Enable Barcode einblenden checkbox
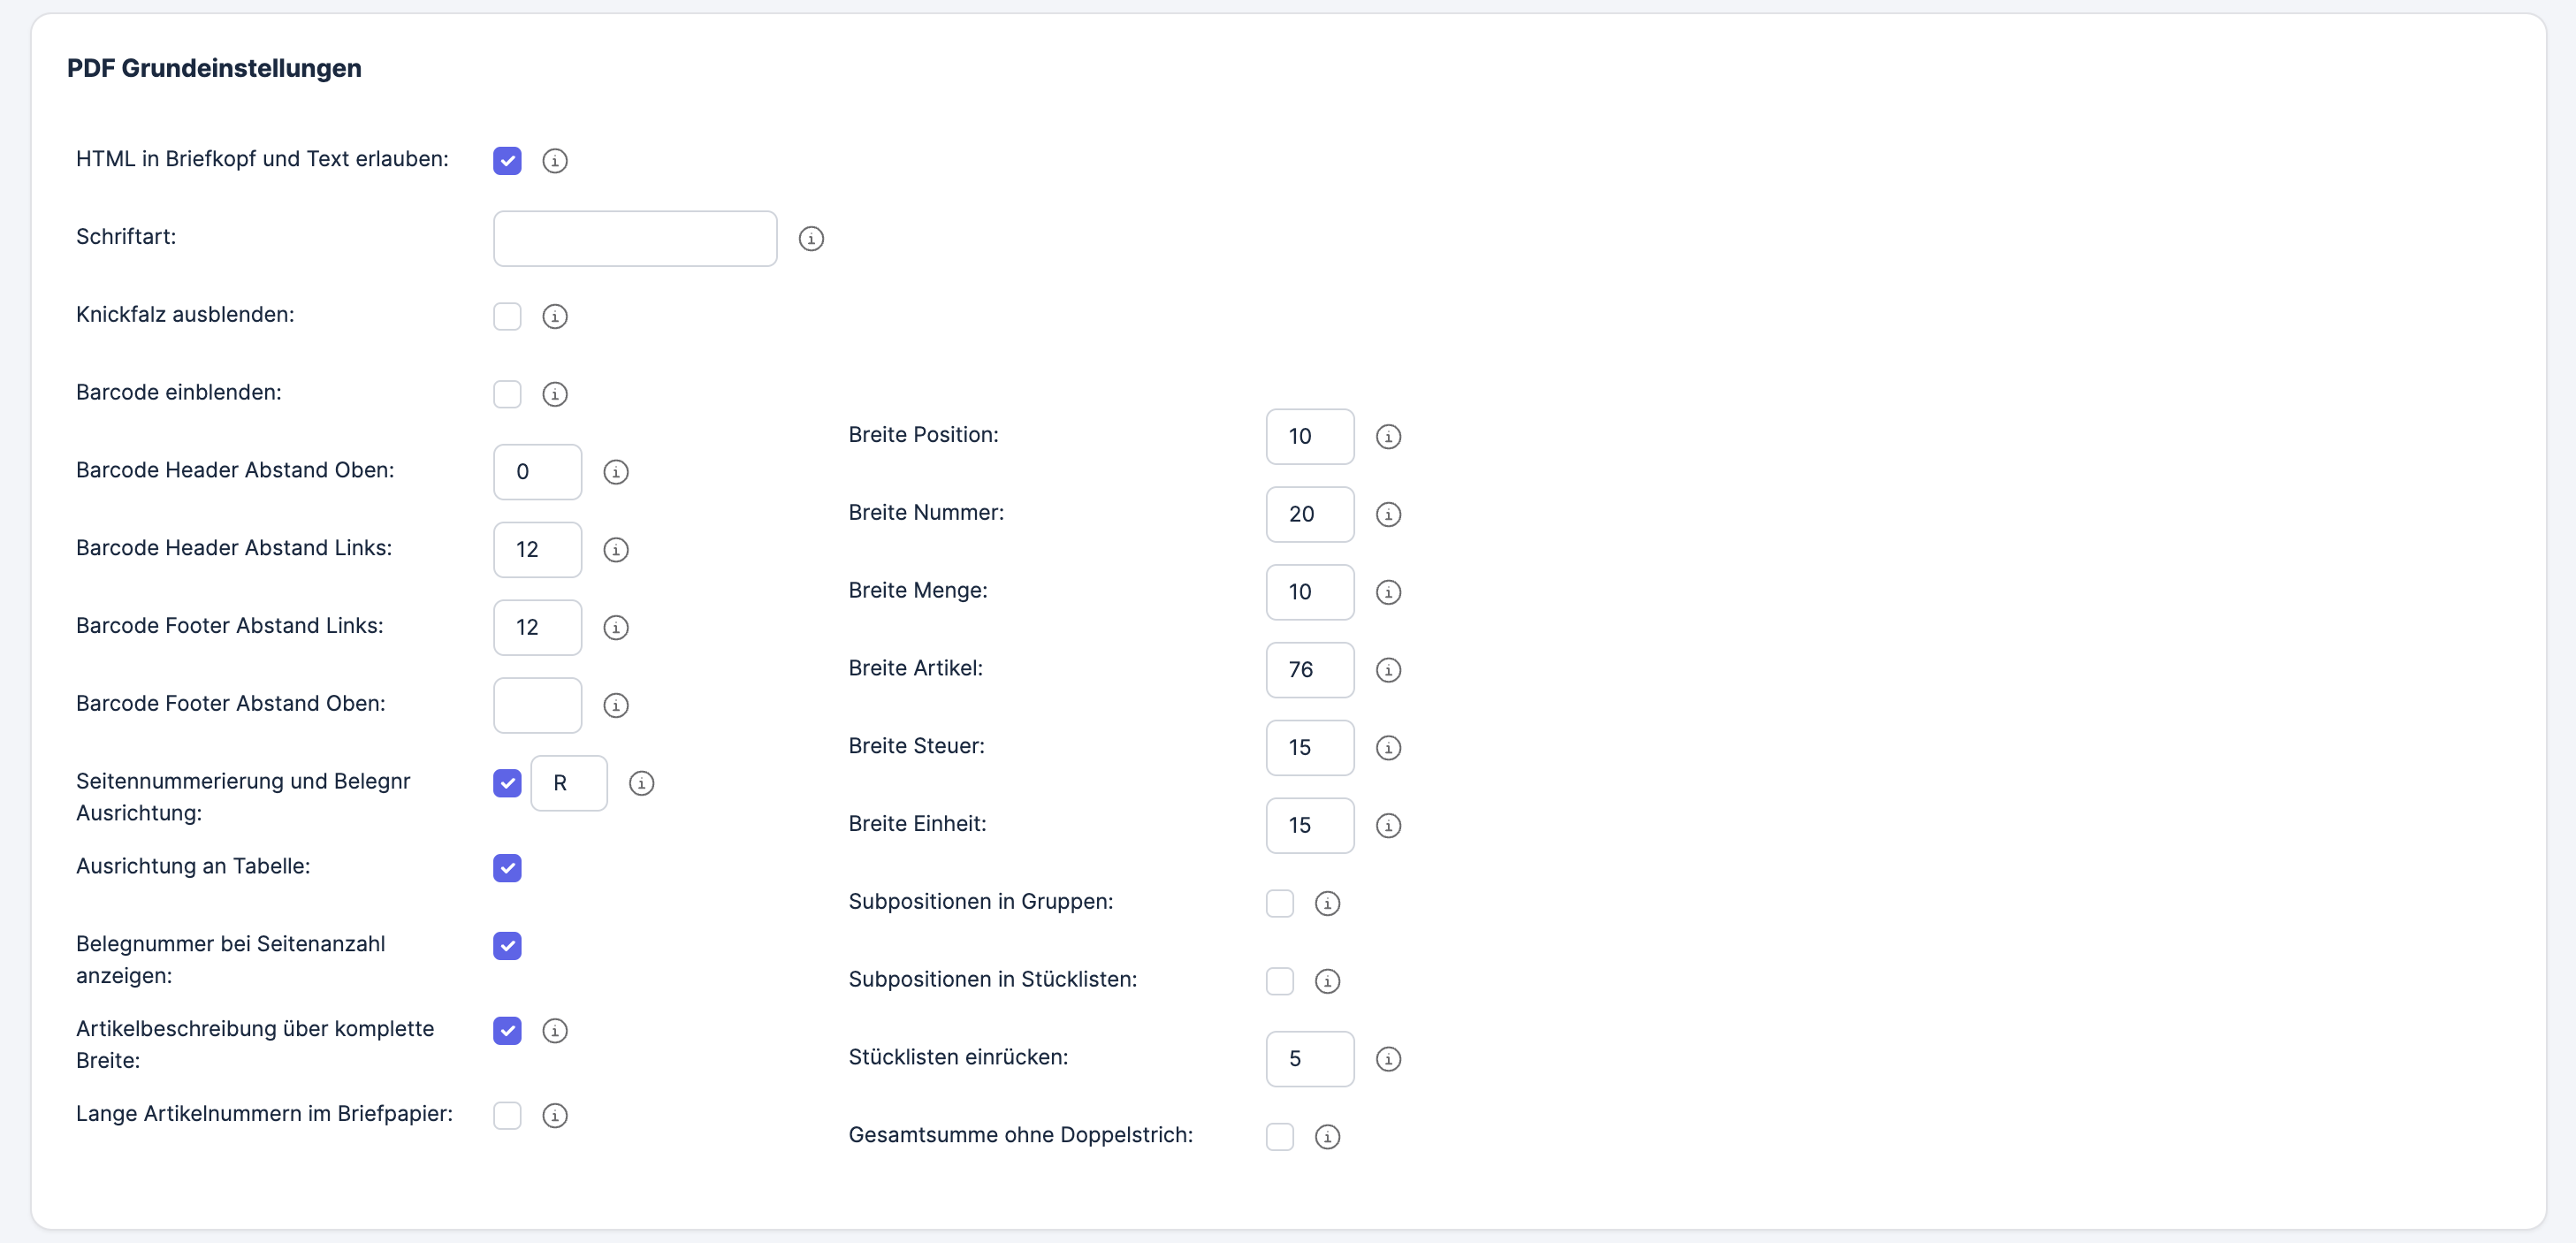2576x1243 pixels. click(507, 394)
